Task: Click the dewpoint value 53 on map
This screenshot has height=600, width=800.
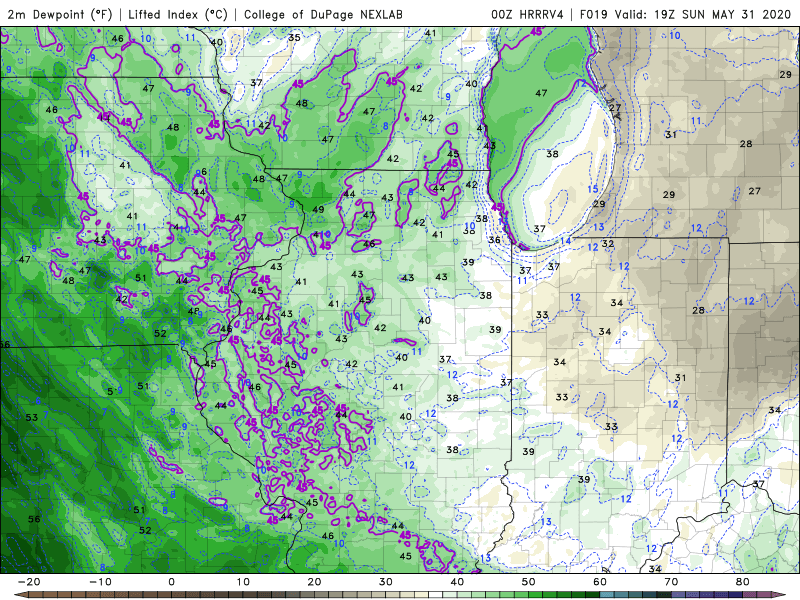Action: pos(32,417)
